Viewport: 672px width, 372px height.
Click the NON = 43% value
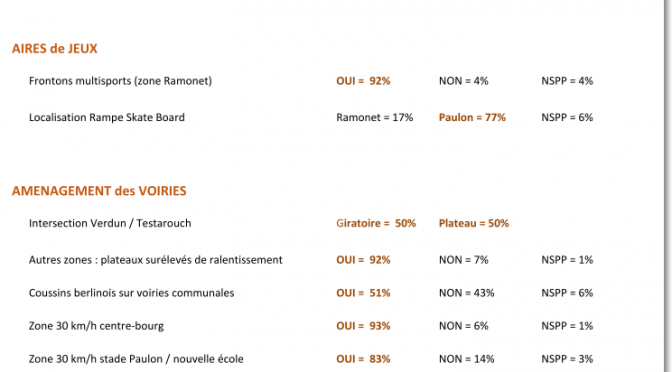(x=466, y=293)
